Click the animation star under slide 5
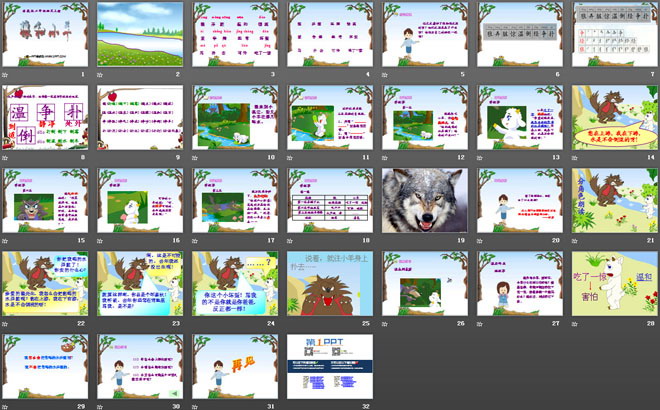This screenshot has height=410, width=660. pos(385,75)
